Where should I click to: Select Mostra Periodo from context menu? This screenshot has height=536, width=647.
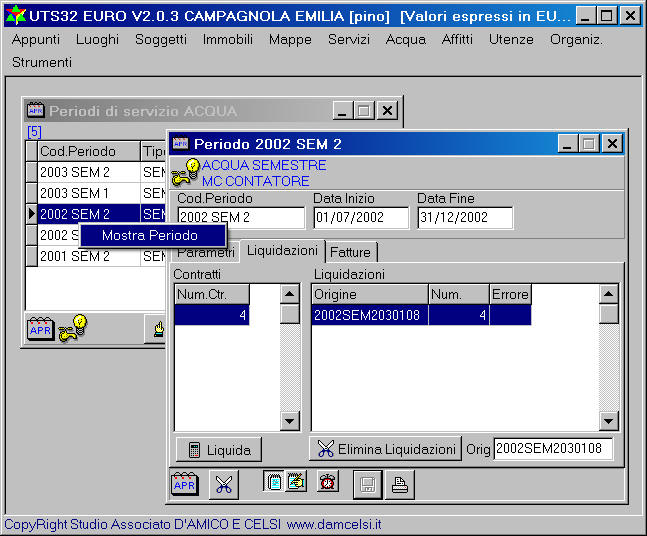(x=150, y=235)
